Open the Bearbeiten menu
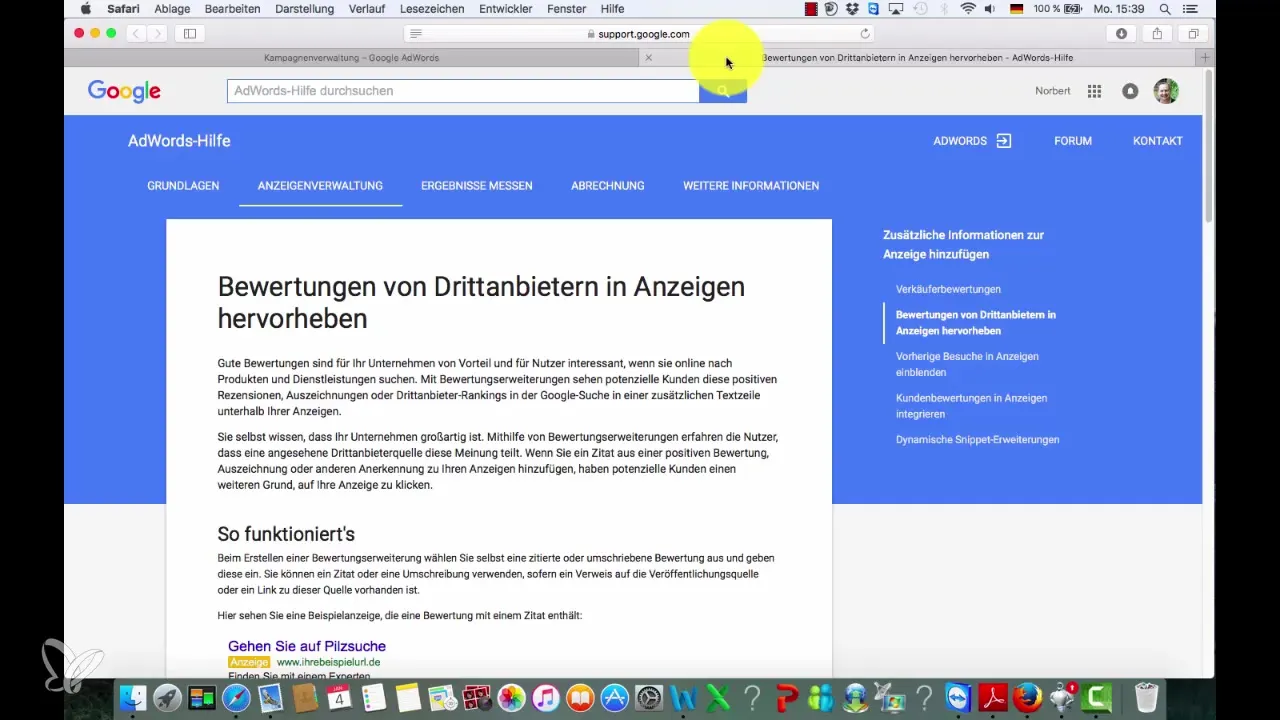Viewport: 1280px width, 720px height. (232, 9)
